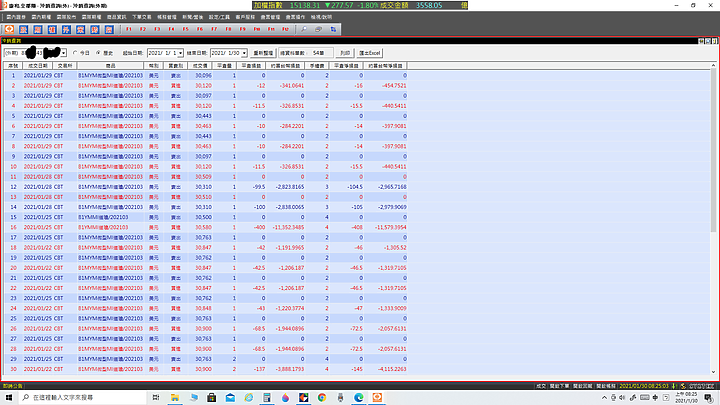Open the 新聞/盤後 menu
The height and width of the screenshot is (405, 720).
pos(192,17)
